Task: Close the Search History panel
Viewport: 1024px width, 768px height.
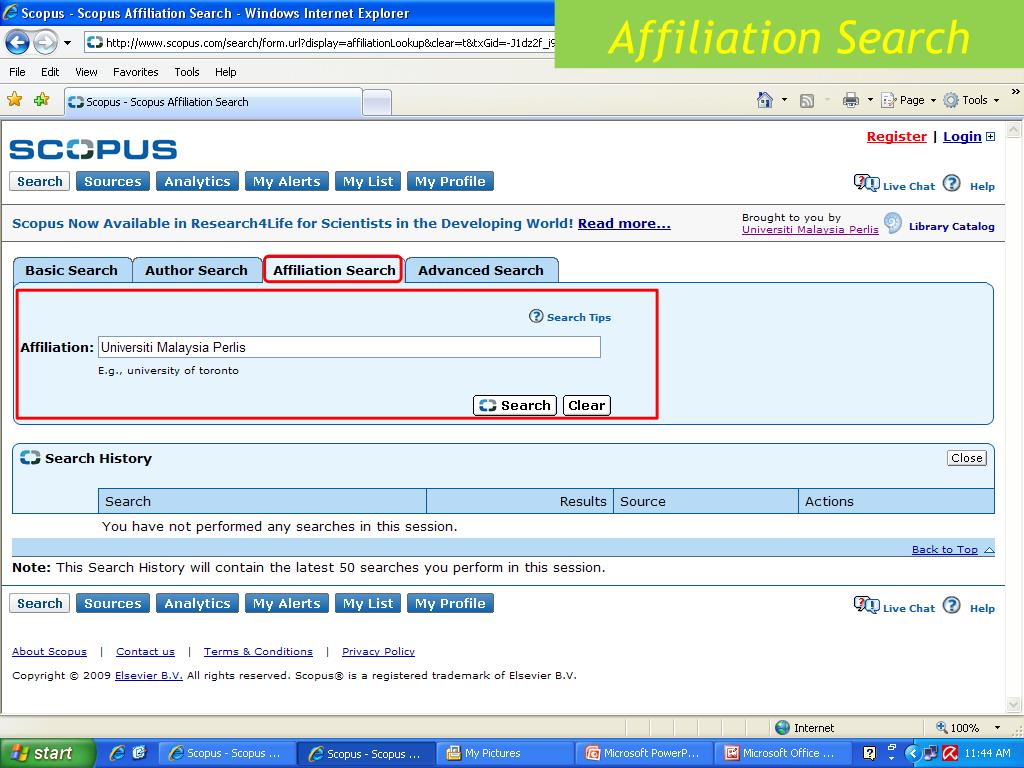Action: [967, 458]
